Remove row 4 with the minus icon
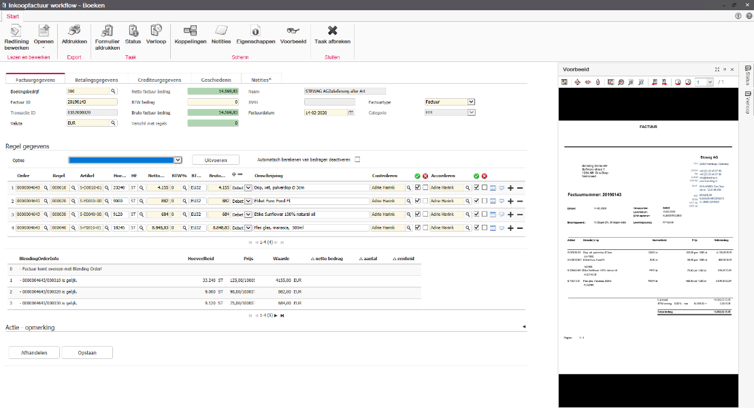 [520, 228]
